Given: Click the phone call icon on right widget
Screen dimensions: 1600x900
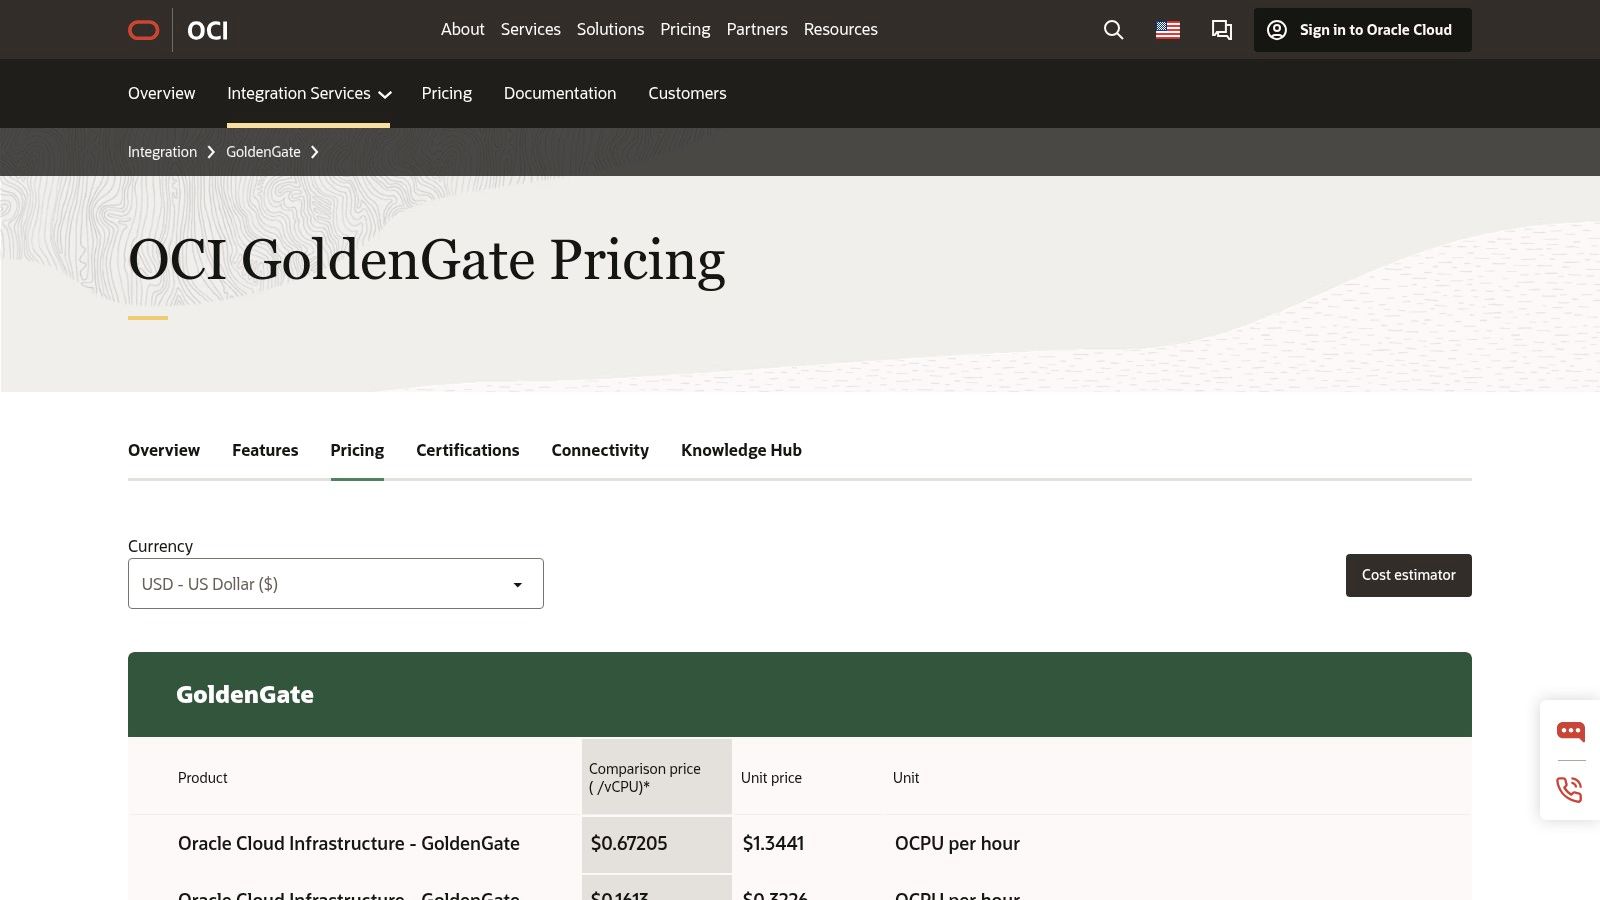Looking at the screenshot, I should pyautogui.click(x=1570, y=789).
